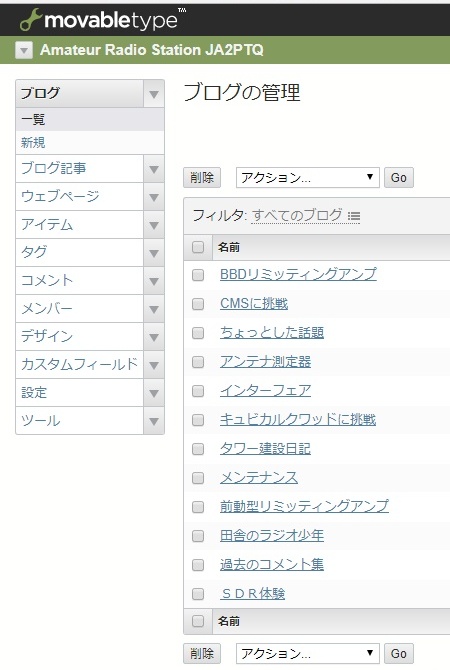Open the すべてのブログ filter link
This screenshot has width=450, height=670.
click(297, 215)
